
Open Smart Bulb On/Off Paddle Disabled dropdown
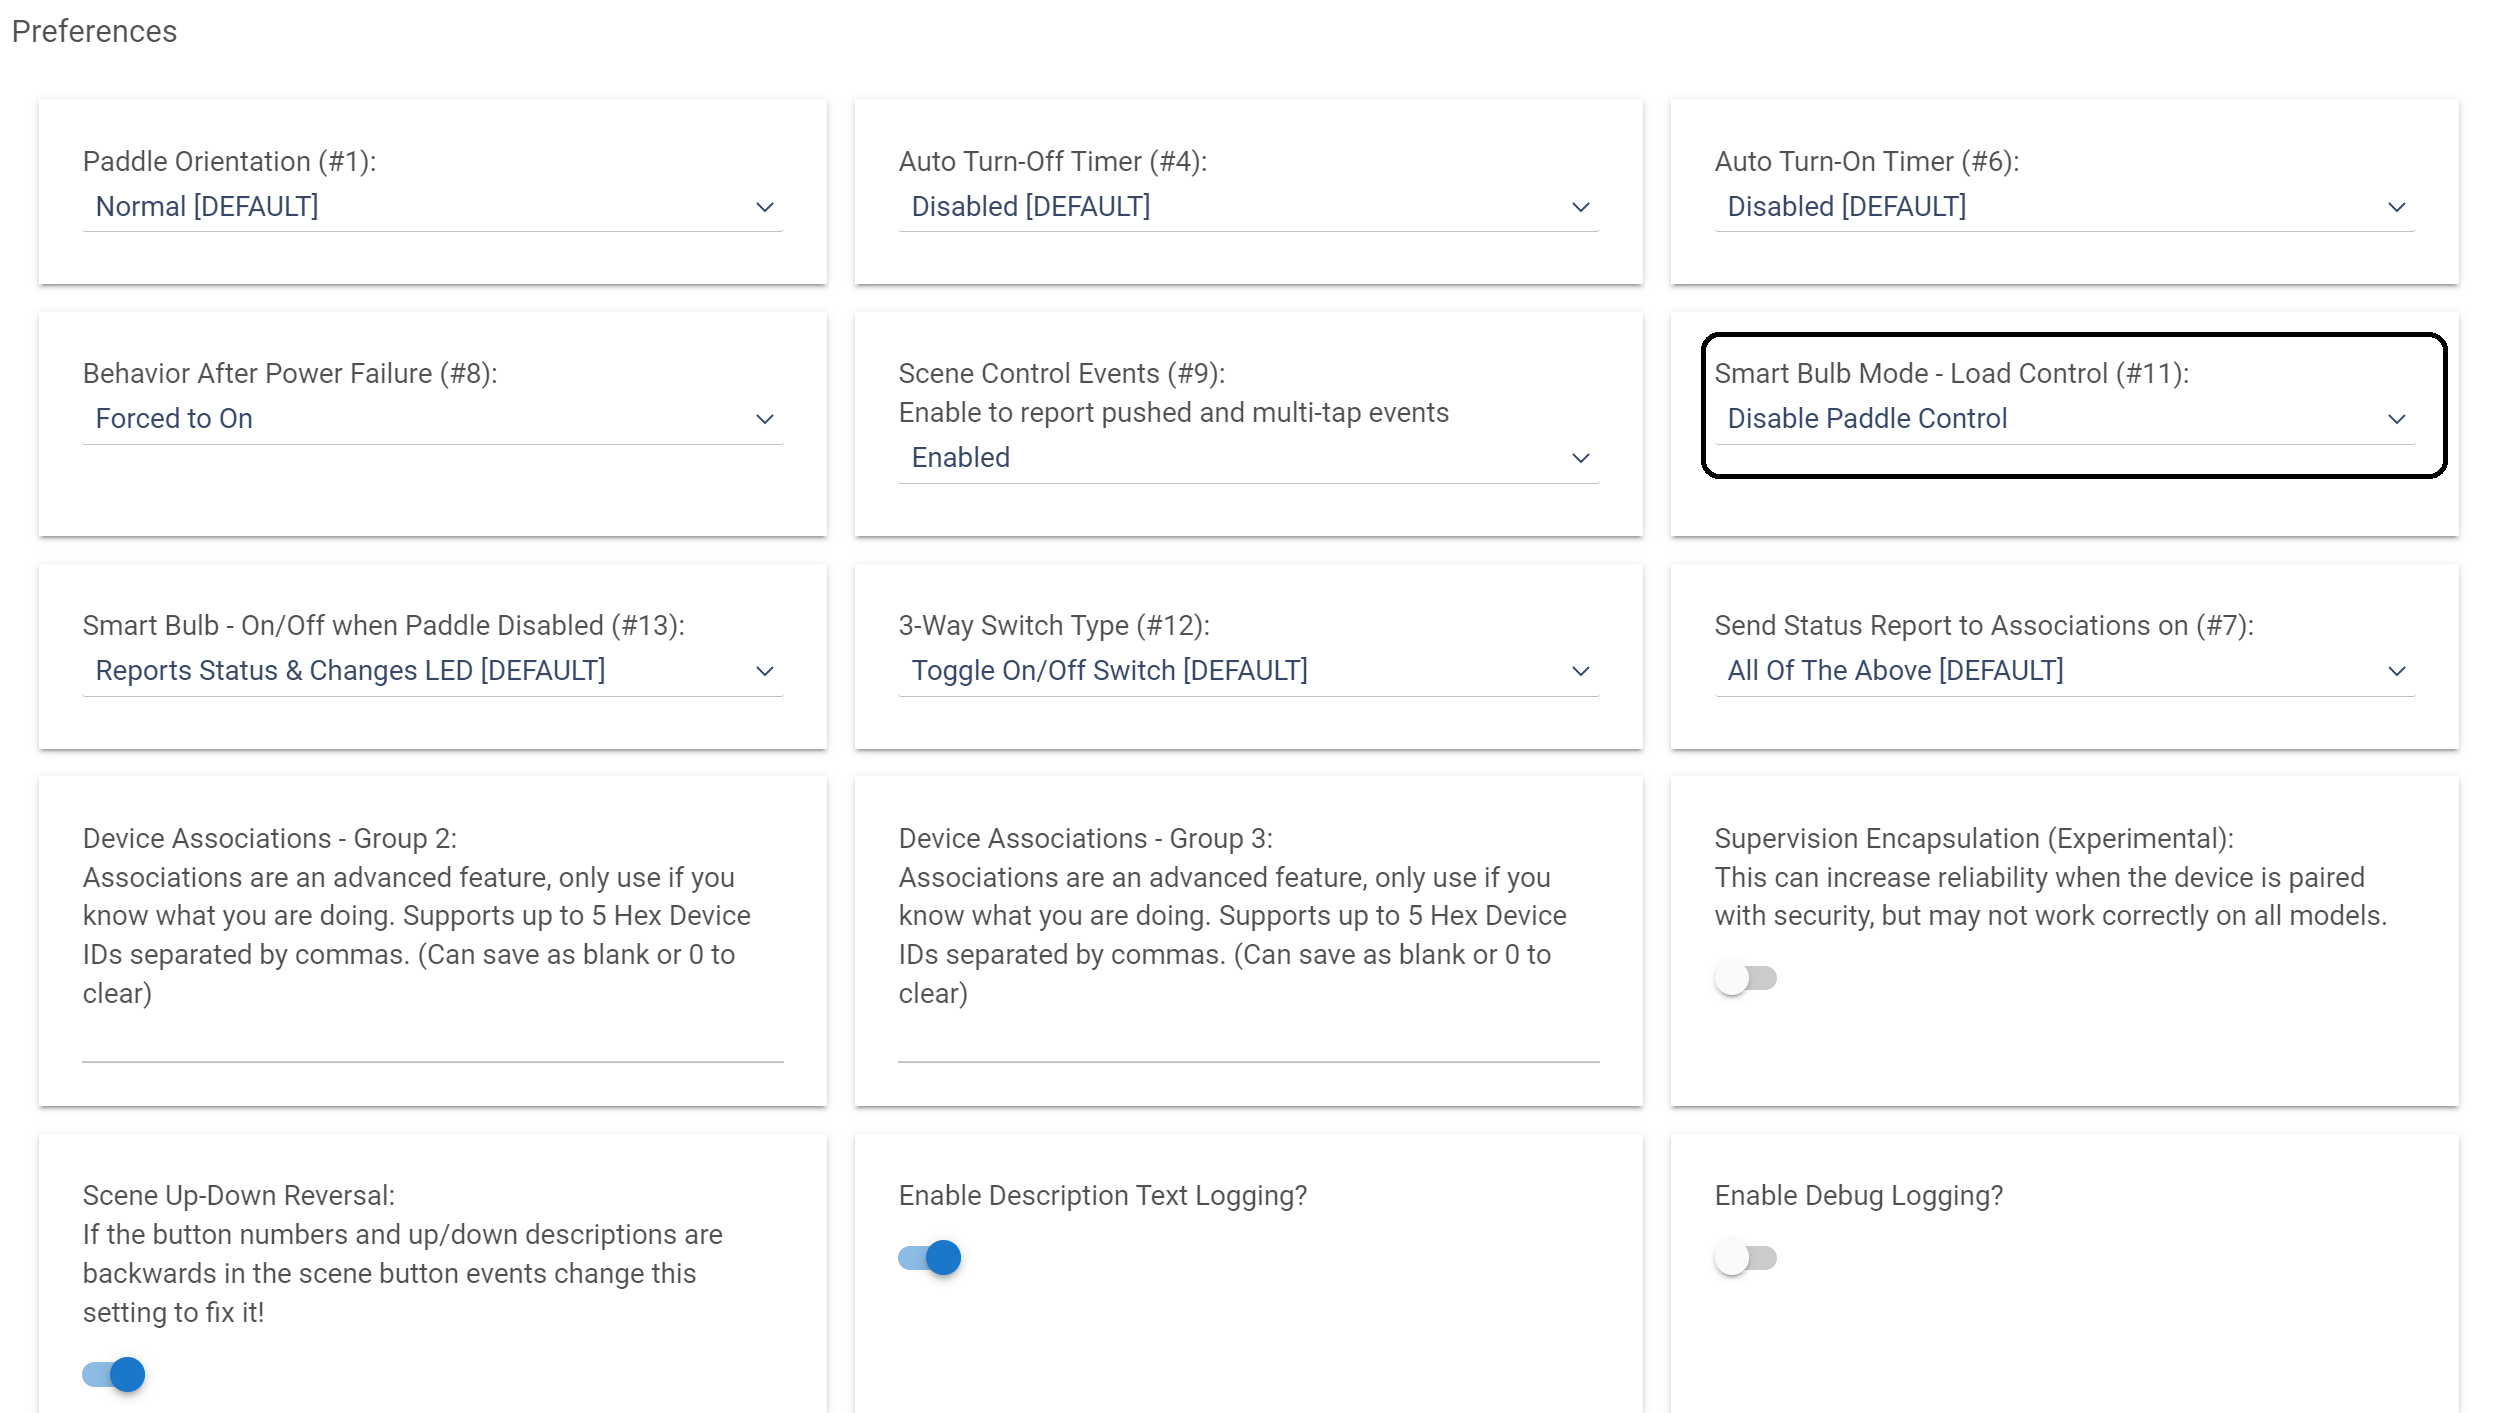point(432,671)
